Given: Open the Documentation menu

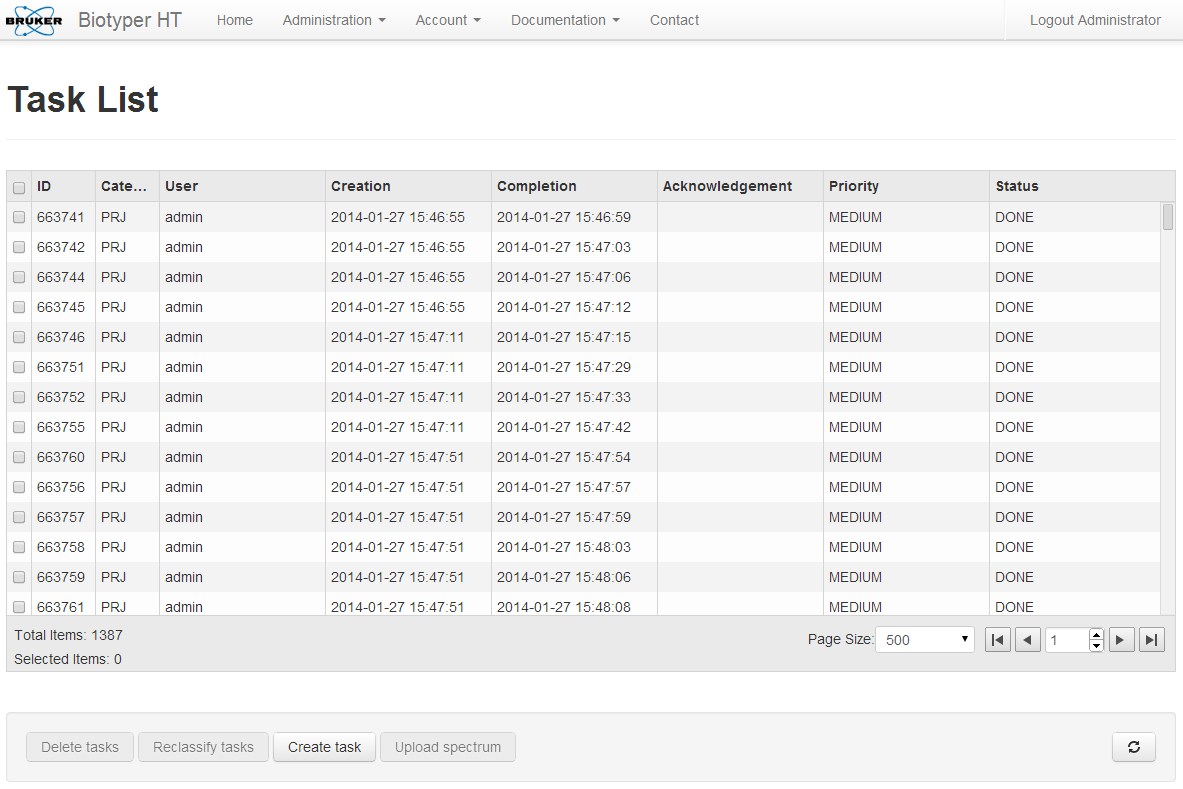Looking at the screenshot, I should pyautogui.click(x=565, y=20).
